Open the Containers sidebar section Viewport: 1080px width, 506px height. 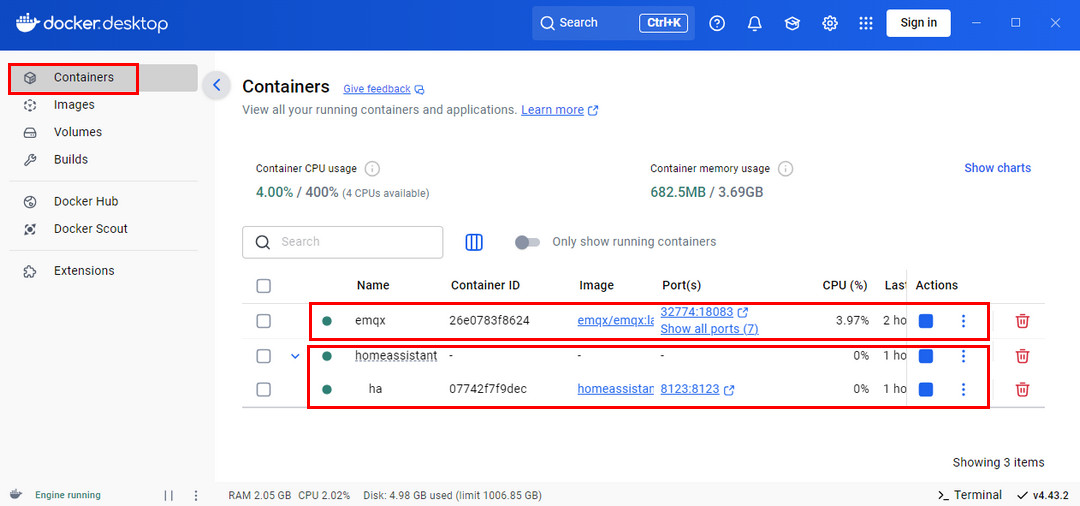point(103,78)
